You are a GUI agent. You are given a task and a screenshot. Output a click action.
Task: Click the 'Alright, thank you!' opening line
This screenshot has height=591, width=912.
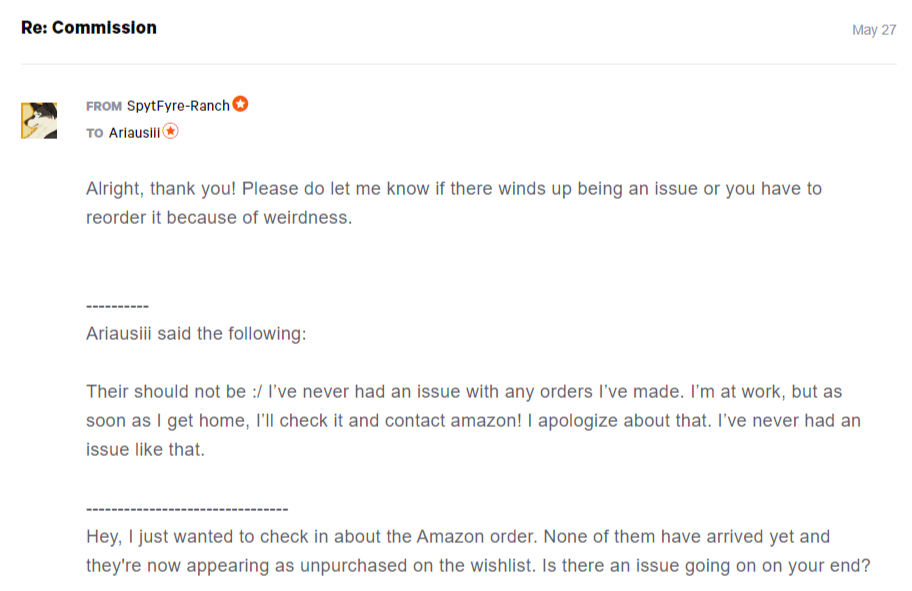(454, 189)
